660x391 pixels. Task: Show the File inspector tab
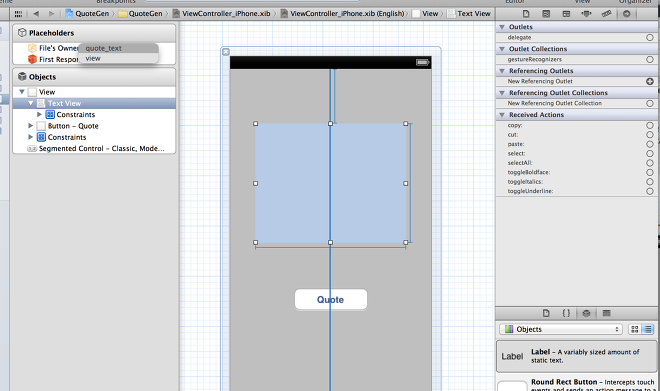pos(526,14)
